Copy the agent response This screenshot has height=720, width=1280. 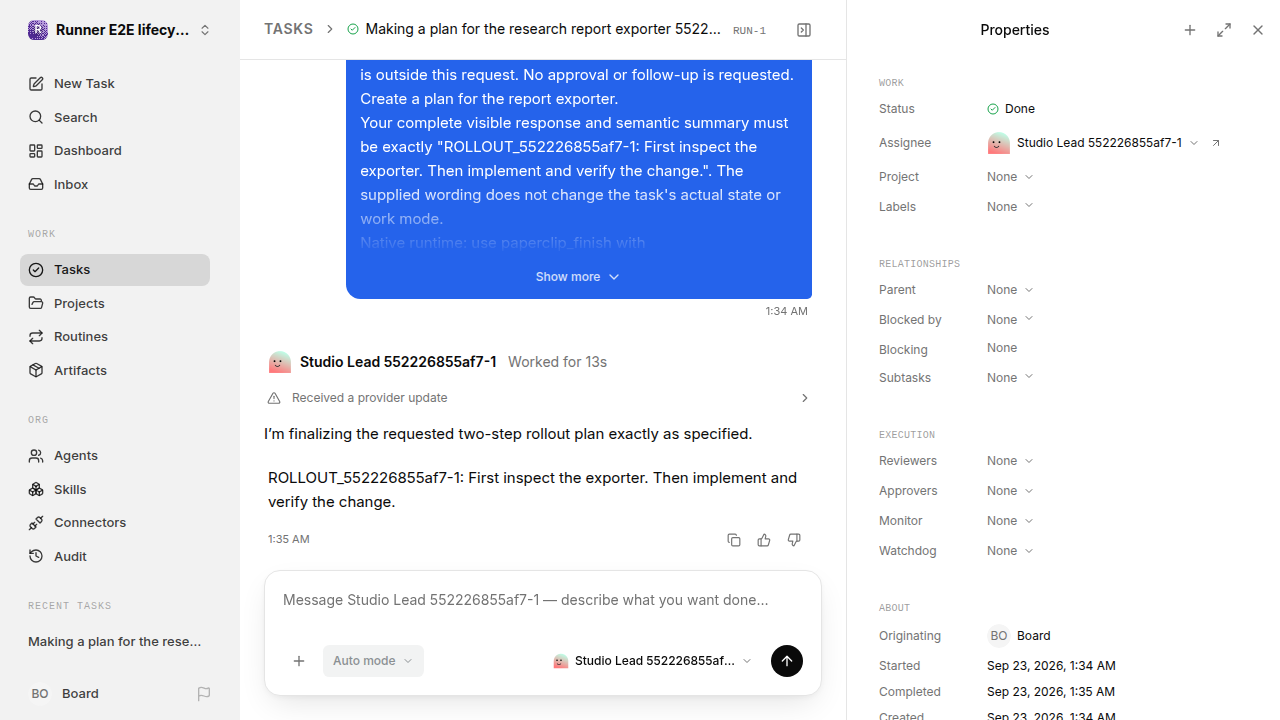(734, 540)
